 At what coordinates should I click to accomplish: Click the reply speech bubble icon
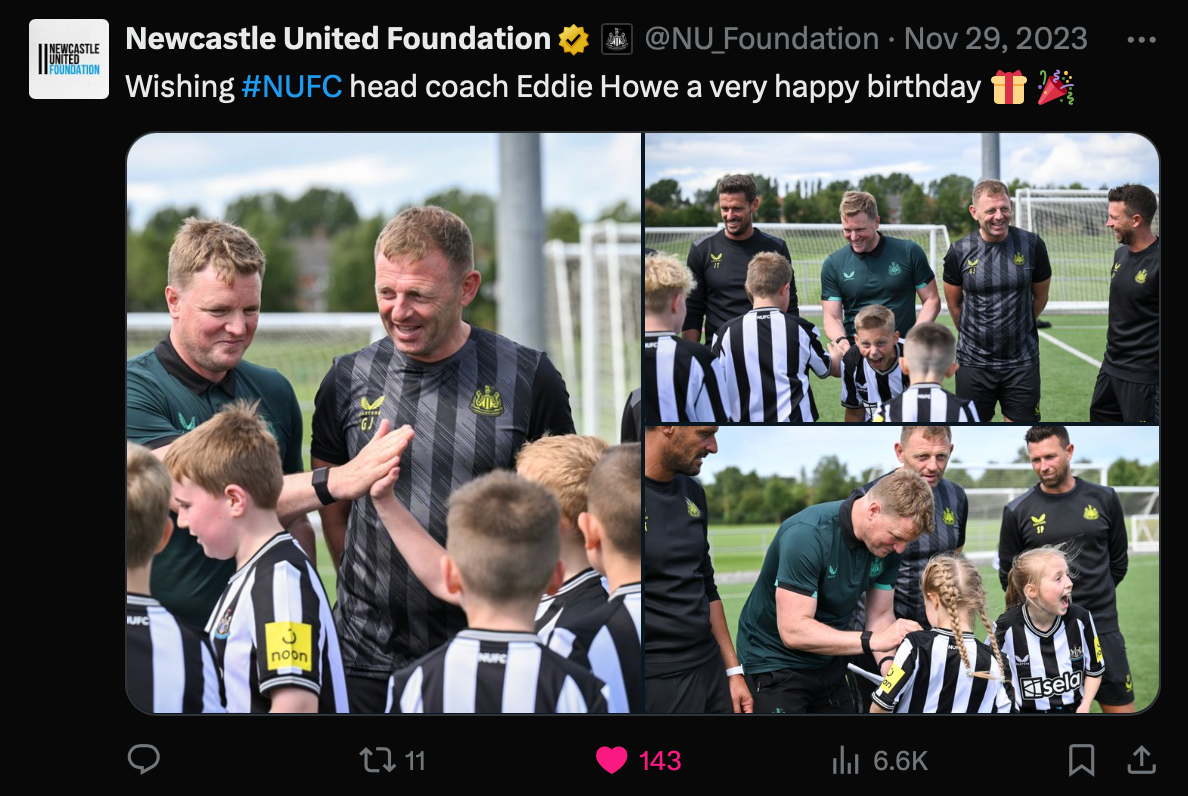tap(144, 759)
